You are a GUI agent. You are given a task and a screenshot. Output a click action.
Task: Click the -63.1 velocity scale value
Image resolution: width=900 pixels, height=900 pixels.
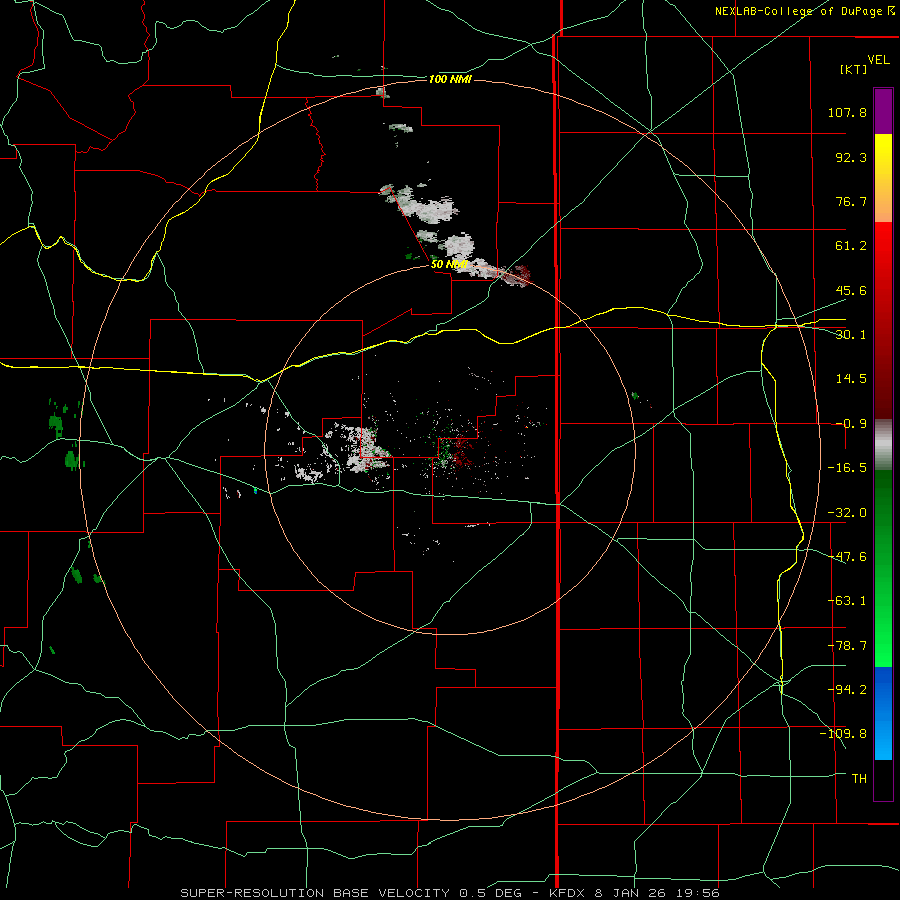847,601
